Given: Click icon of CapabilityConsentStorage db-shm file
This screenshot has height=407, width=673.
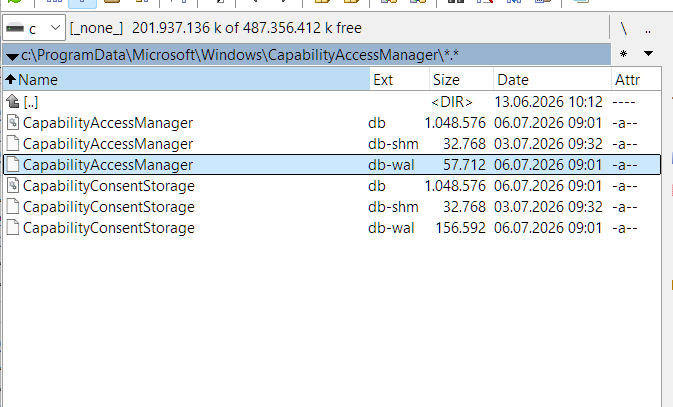Looking at the screenshot, I should click(13, 207).
